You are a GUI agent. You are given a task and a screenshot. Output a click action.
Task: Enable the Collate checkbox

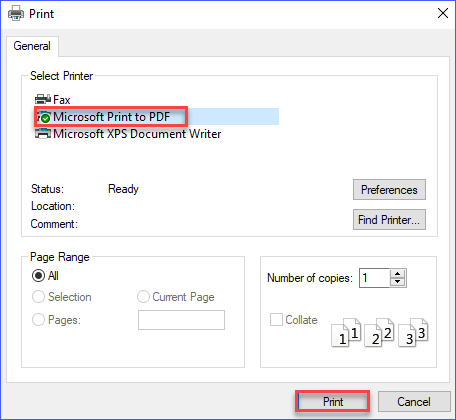(276, 319)
